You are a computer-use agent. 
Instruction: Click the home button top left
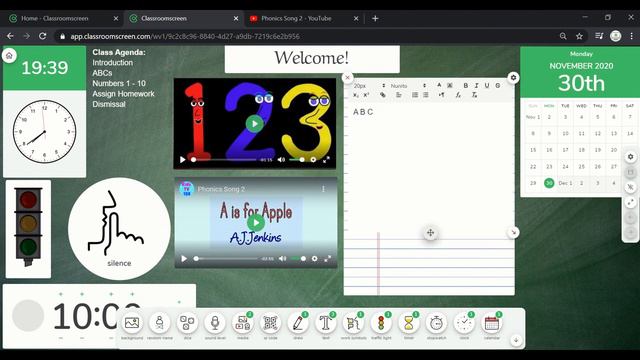coord(9,56)
